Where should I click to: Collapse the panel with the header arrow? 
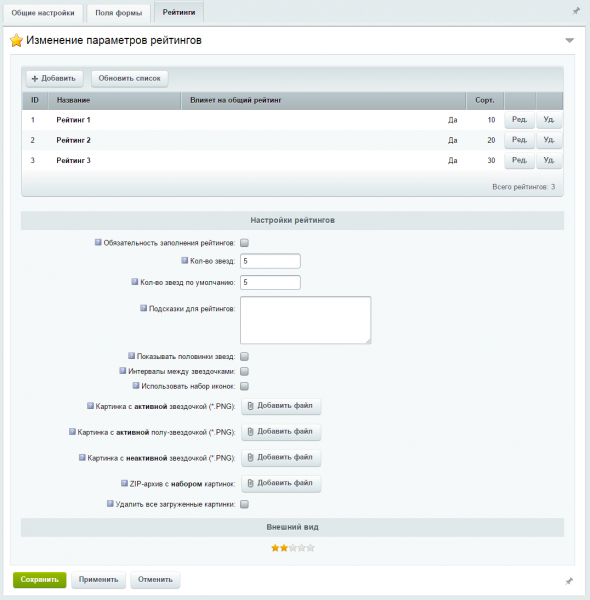[x=570, y=40]
